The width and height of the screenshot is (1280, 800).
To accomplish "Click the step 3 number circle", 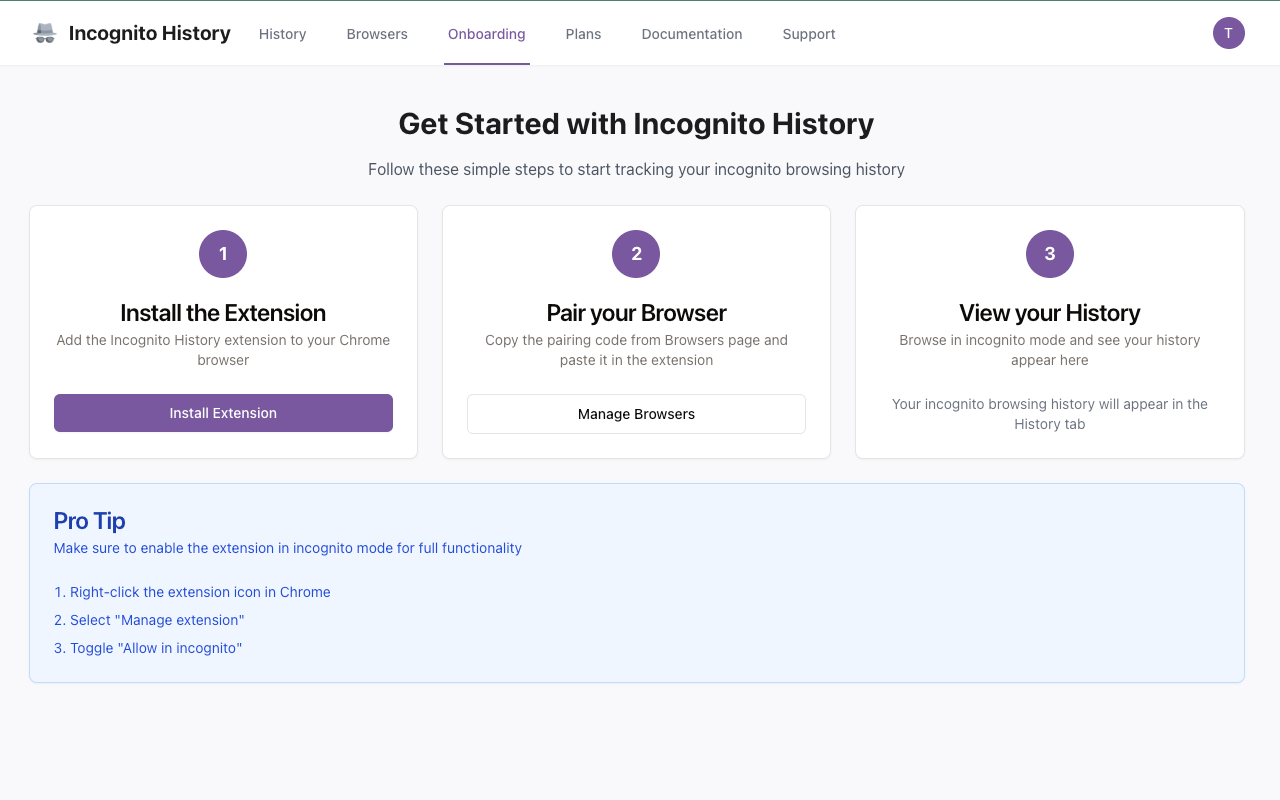I will 1050,254.
